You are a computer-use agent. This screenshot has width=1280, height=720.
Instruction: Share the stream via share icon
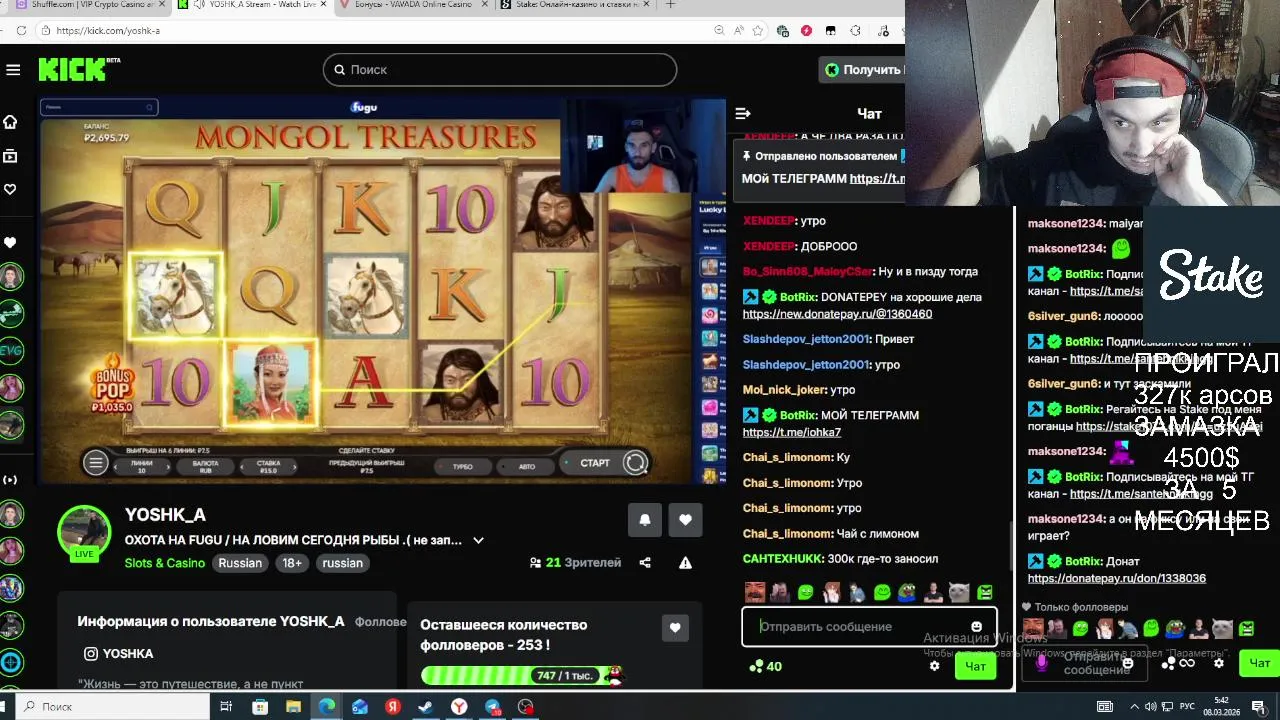tap(645, 563)
